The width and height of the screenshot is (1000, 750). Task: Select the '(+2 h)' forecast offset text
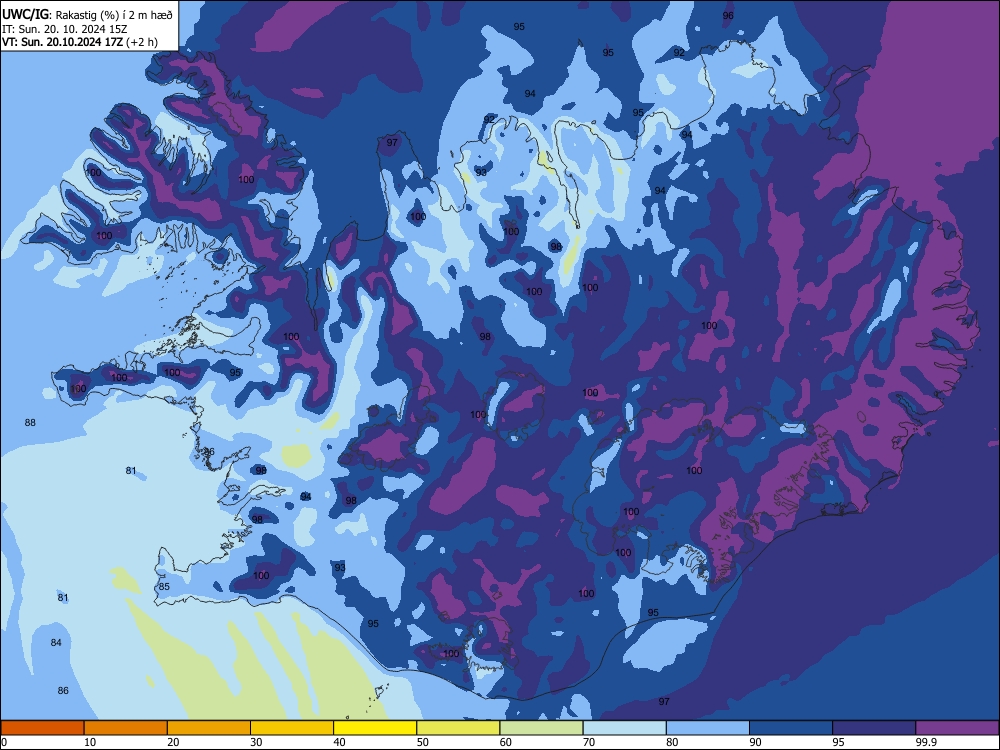[142, 42]
